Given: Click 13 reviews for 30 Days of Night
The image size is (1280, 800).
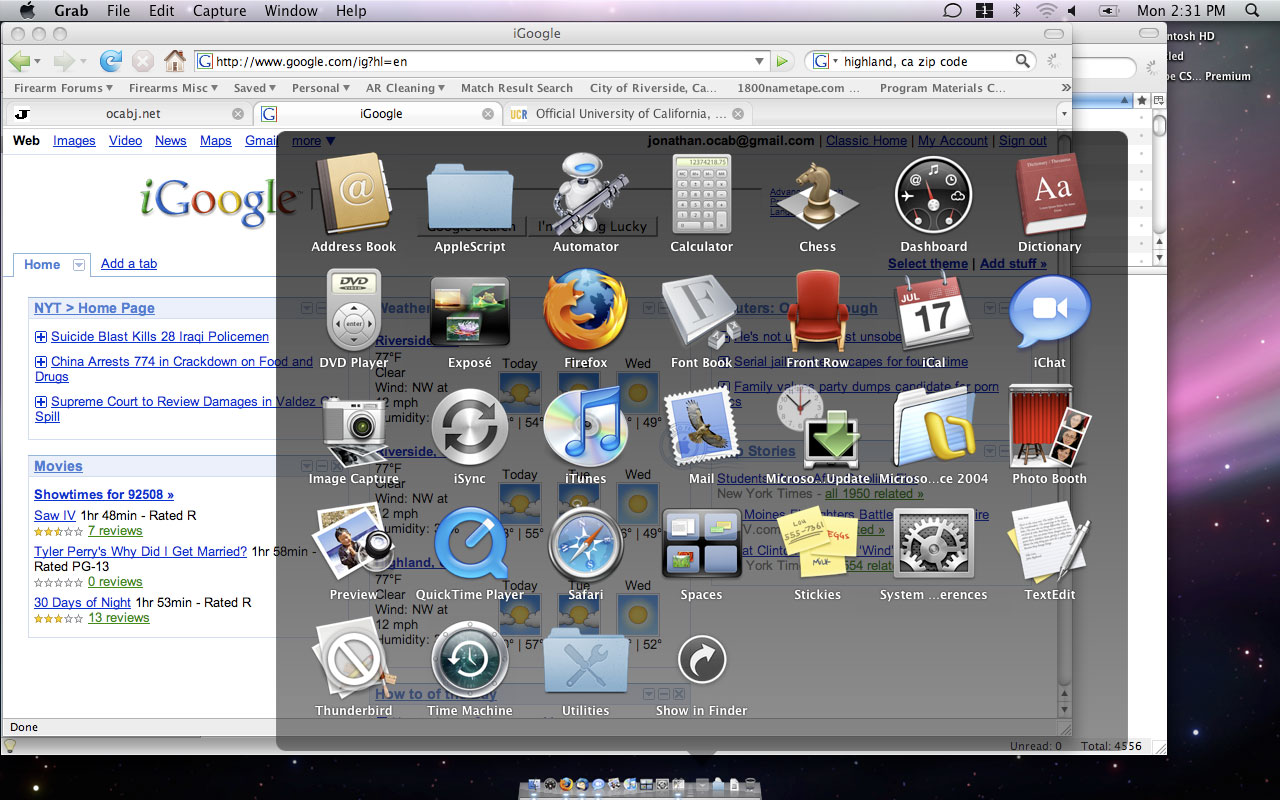Looking at the screenshot, I should (118, 618).
